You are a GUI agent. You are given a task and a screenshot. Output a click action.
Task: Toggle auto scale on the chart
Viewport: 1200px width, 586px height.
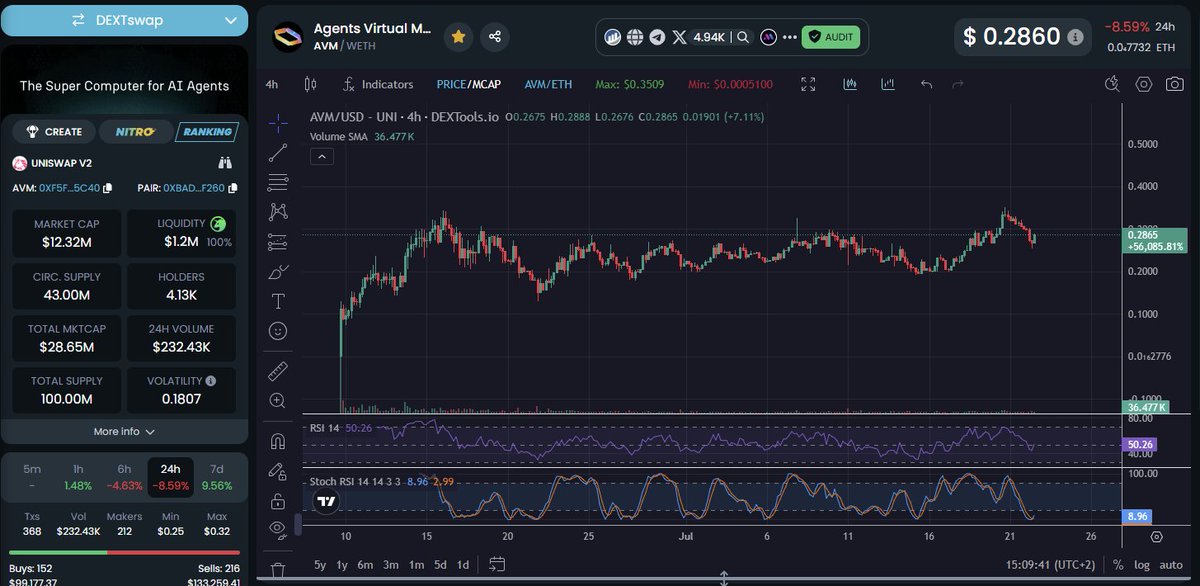[x=1171, y=564]
